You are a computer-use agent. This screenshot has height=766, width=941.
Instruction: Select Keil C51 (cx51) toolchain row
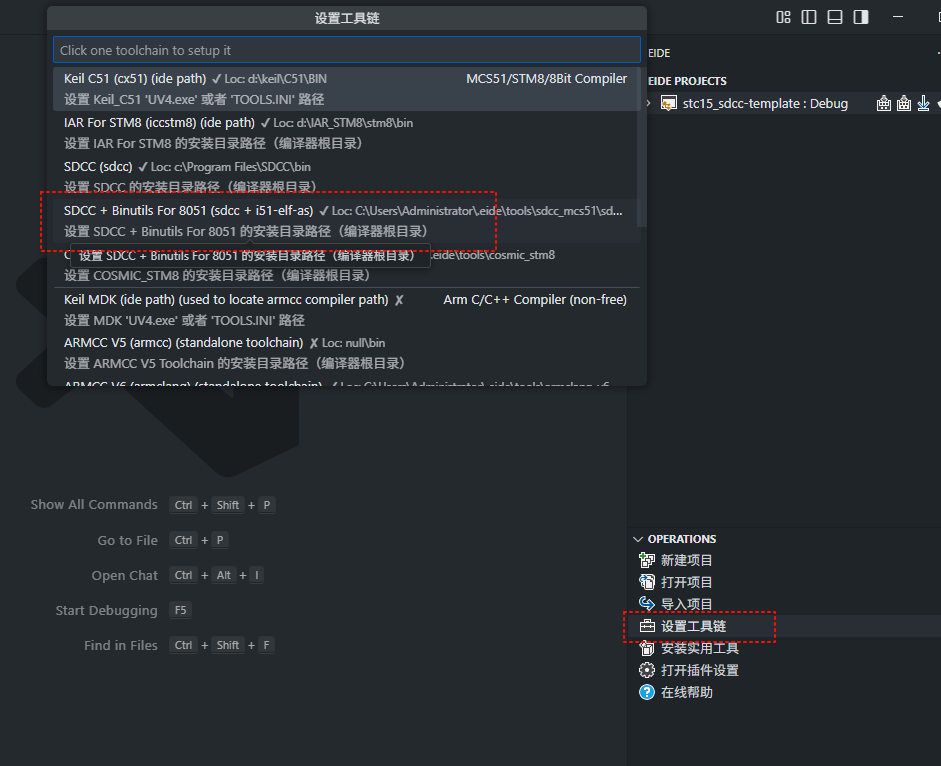(x=347, y=89)
